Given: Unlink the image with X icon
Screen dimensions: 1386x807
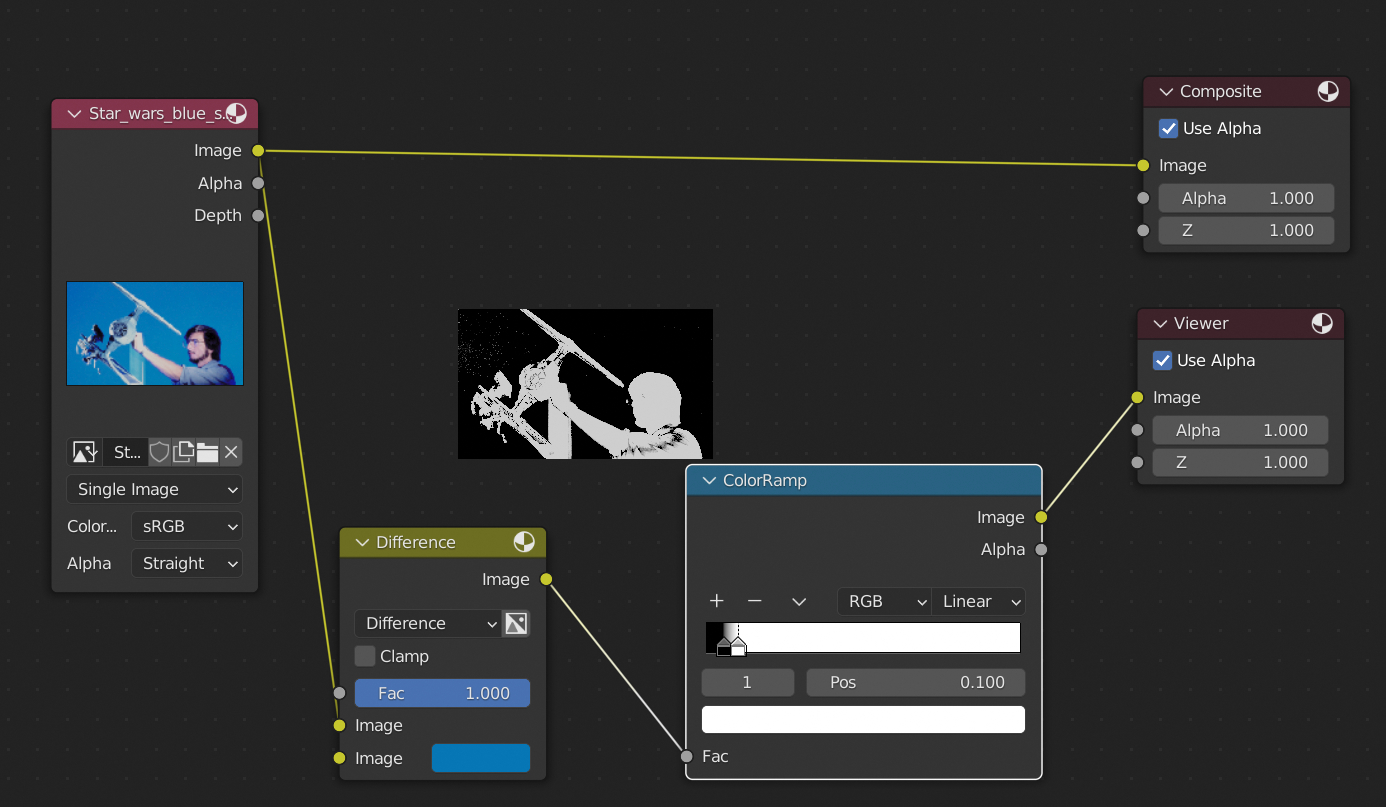Looking at the screenshot, I should pos(231,452).
